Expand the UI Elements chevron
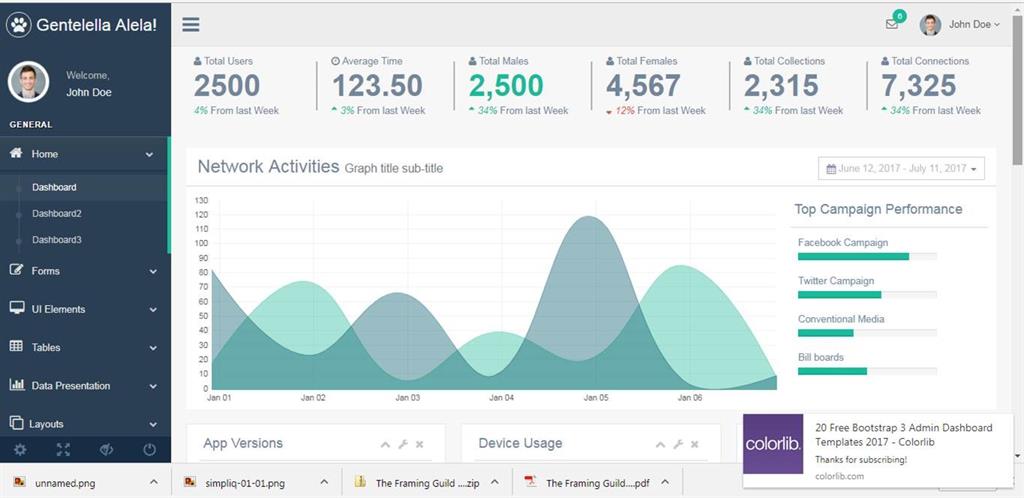Screen dimensions: 1024x498 click(153, 310)
